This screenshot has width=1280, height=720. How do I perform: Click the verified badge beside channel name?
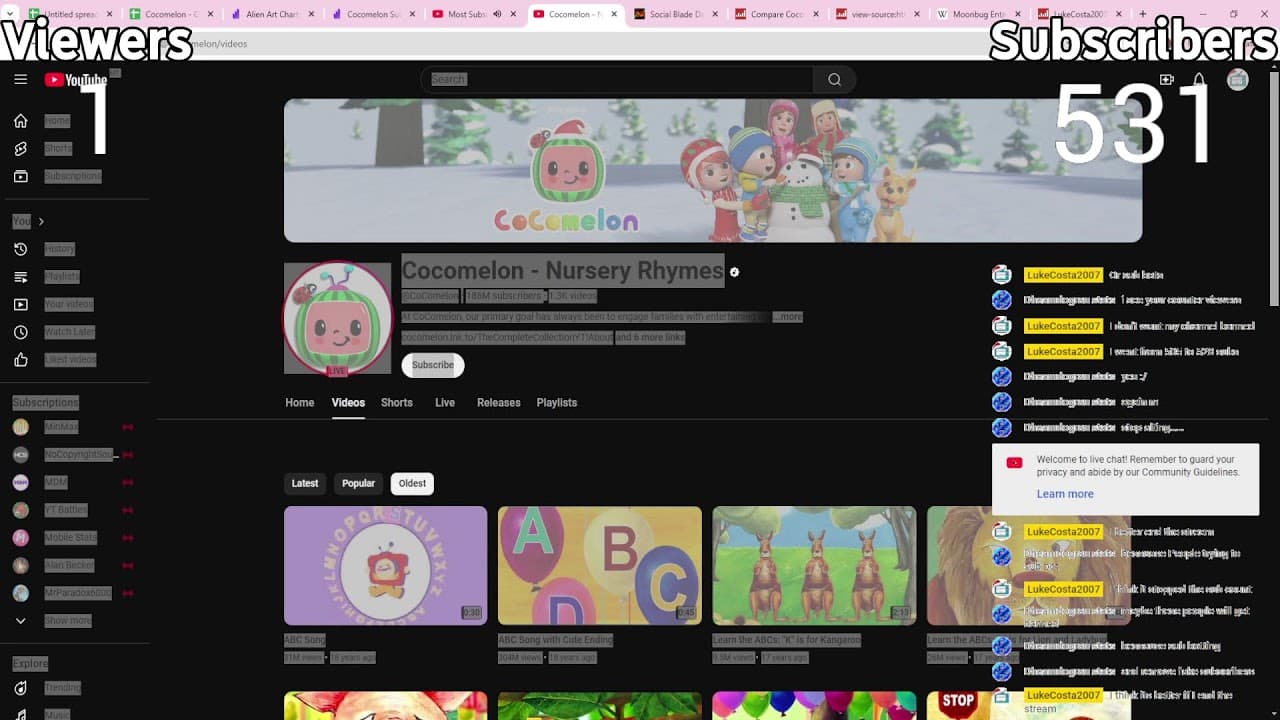point(734,272)
